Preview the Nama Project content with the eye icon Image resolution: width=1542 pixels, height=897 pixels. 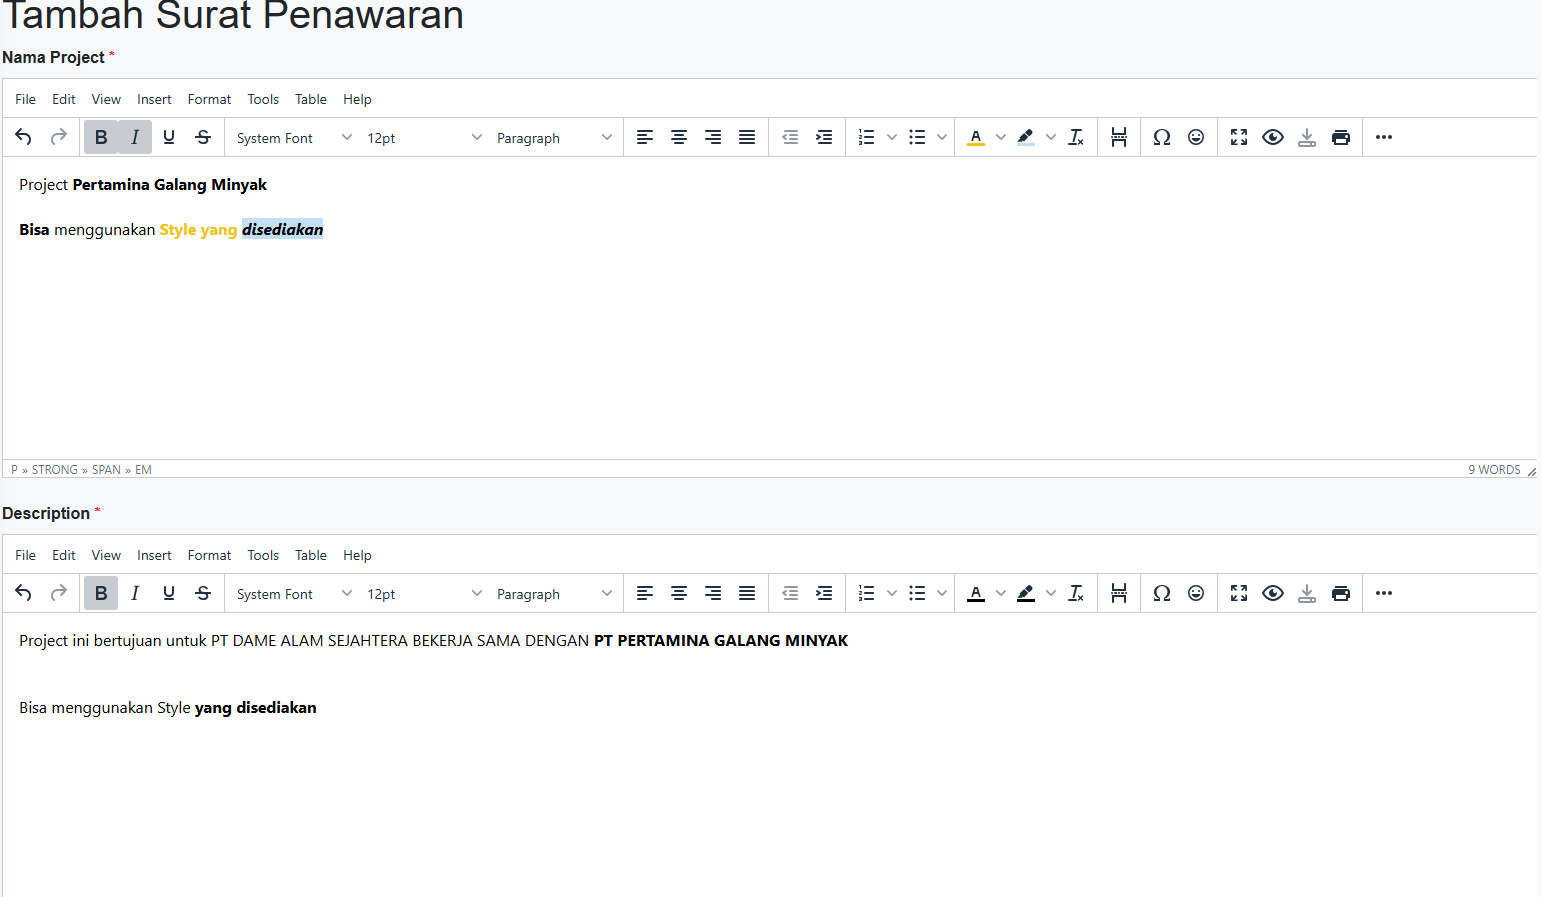1273,137
